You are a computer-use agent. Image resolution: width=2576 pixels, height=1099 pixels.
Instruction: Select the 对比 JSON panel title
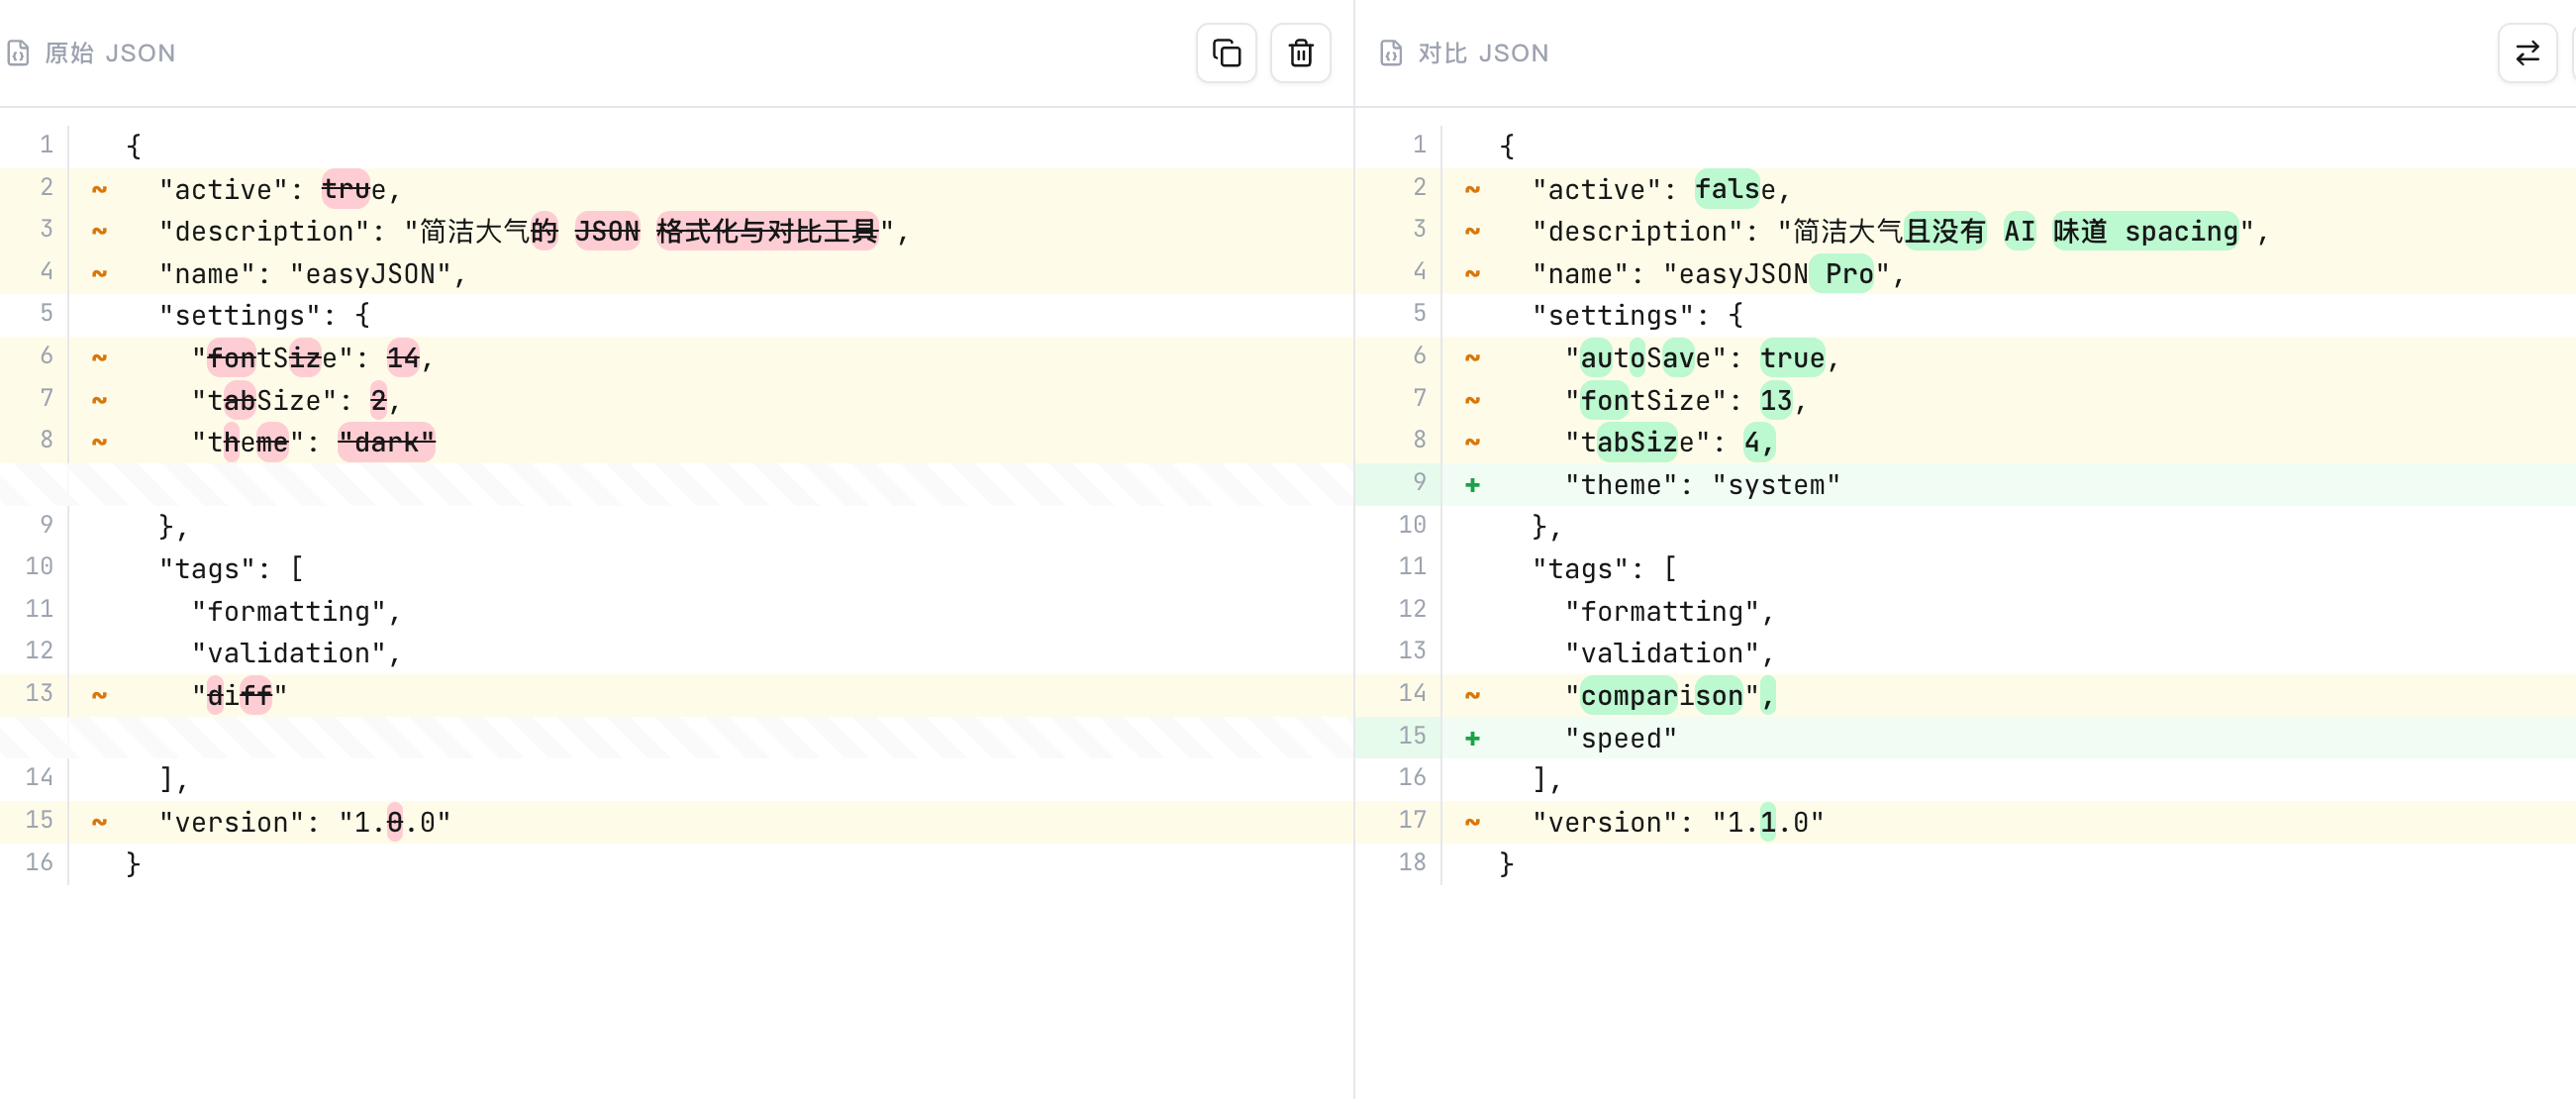point(1483,53)
